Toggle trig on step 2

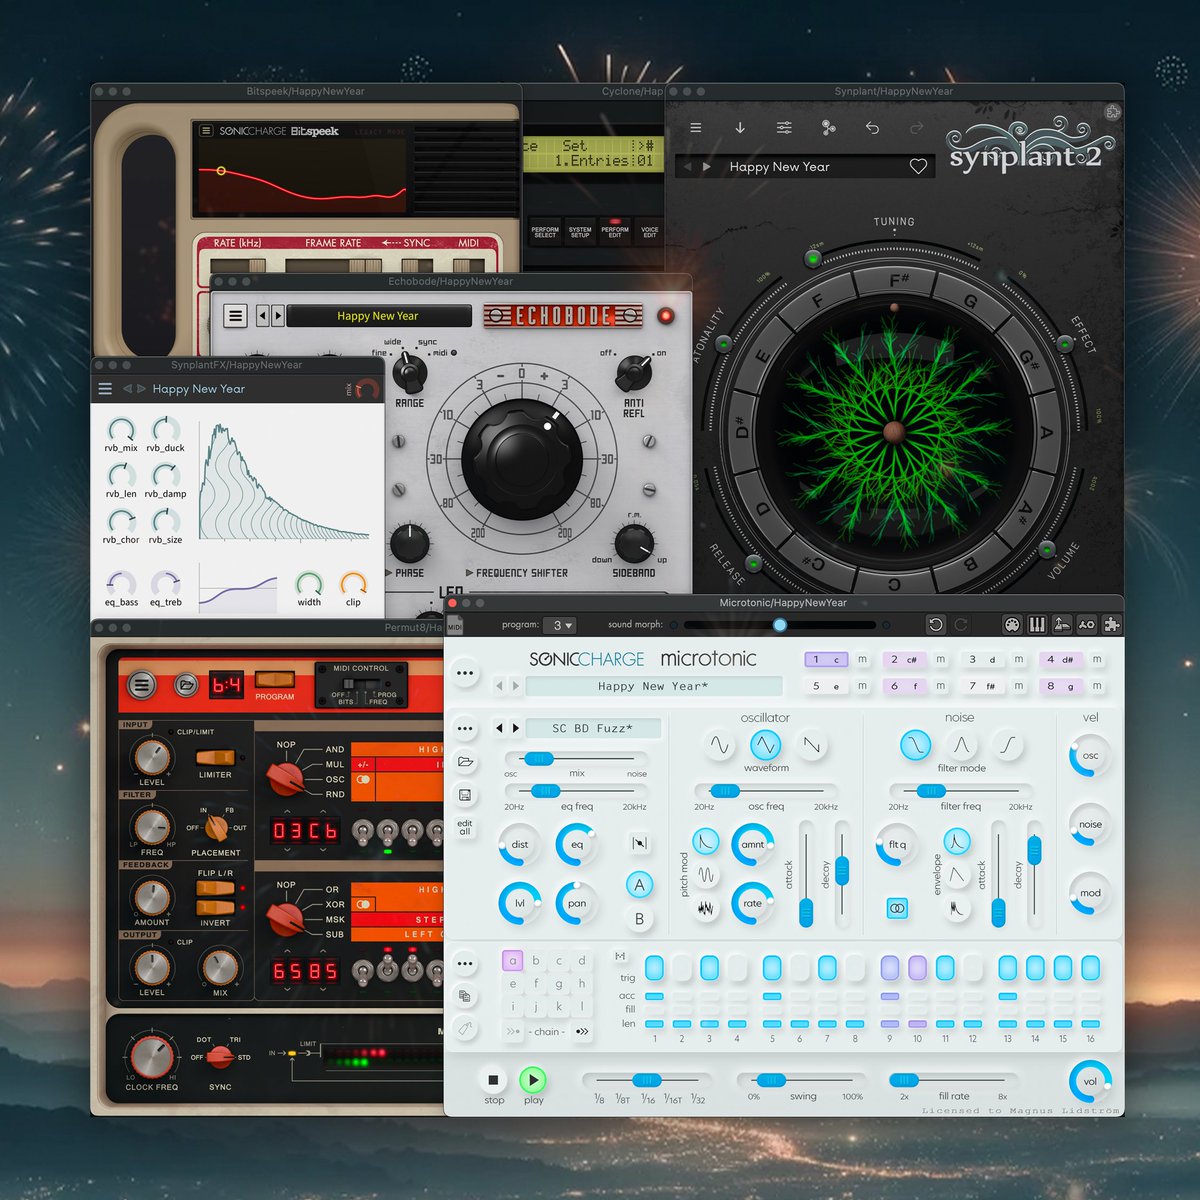pyautogui.click(x=682, y=967)
